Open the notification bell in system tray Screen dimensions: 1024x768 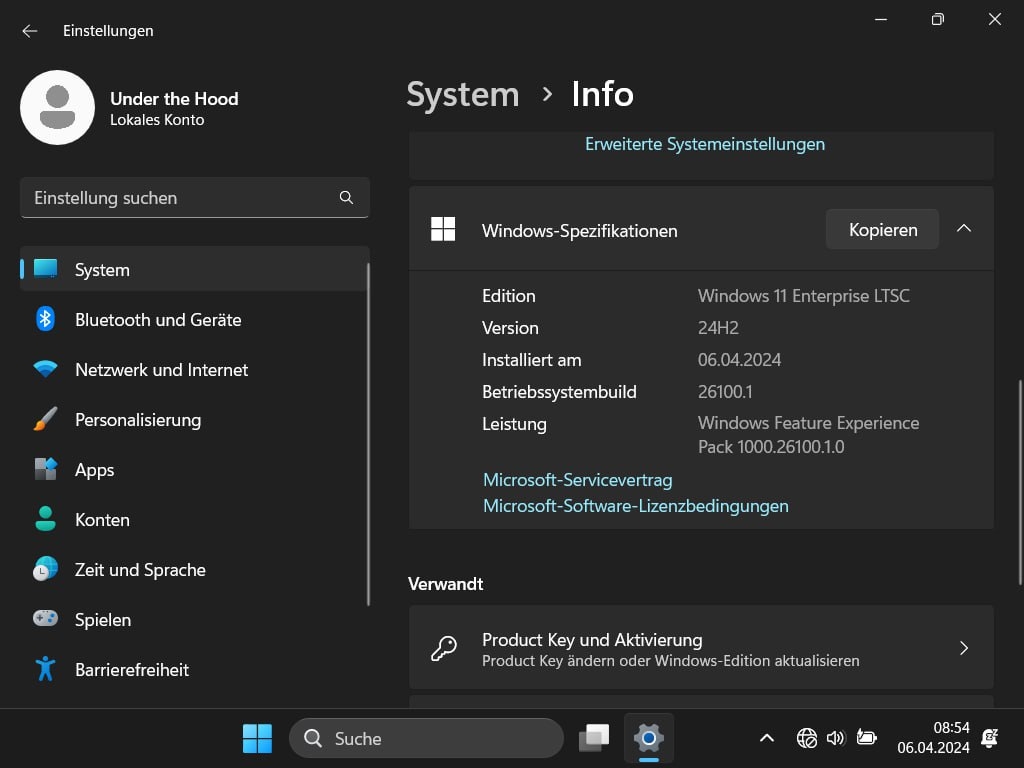[989, 739]
